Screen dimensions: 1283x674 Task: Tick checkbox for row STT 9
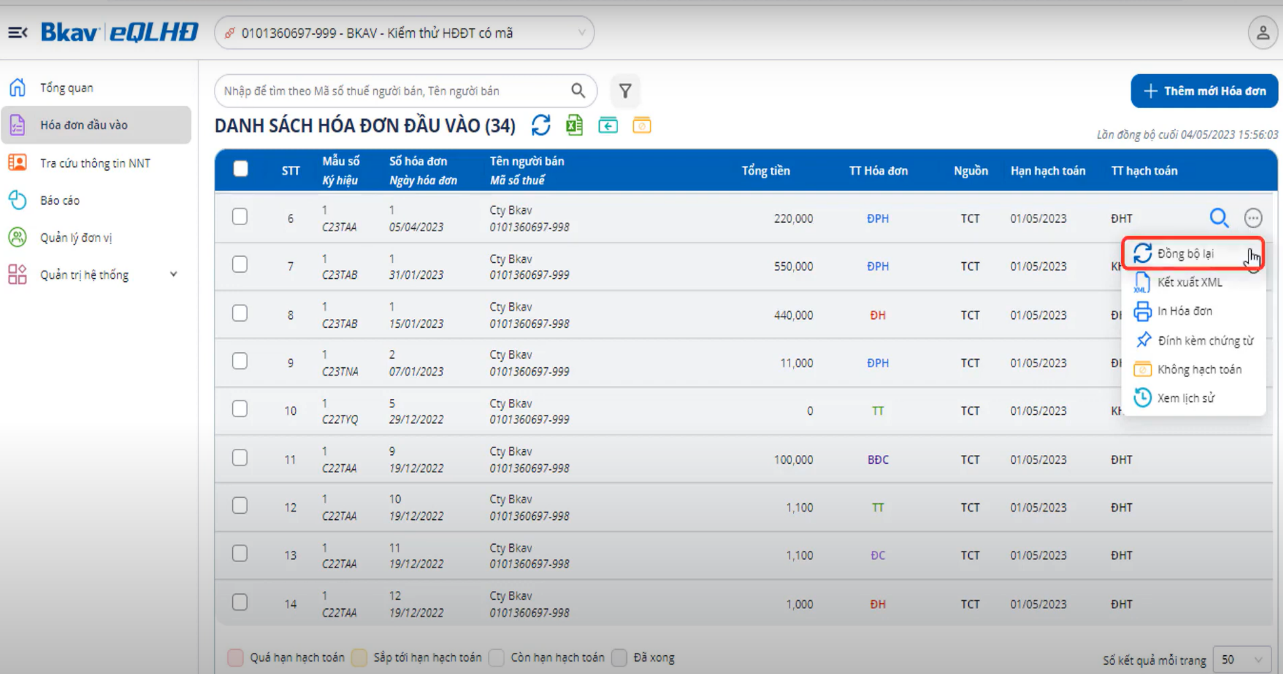tap(240, 361)
